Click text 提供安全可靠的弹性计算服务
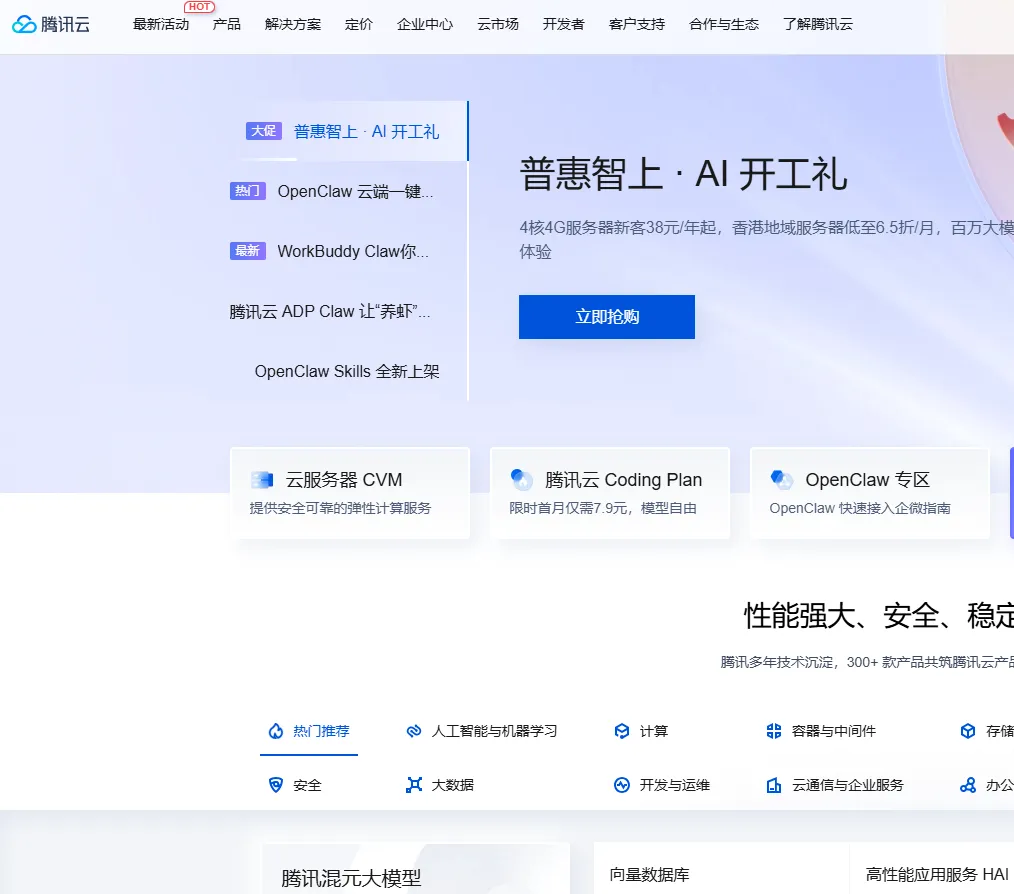Screen dimensions: 1014x894 click(340, 508)
